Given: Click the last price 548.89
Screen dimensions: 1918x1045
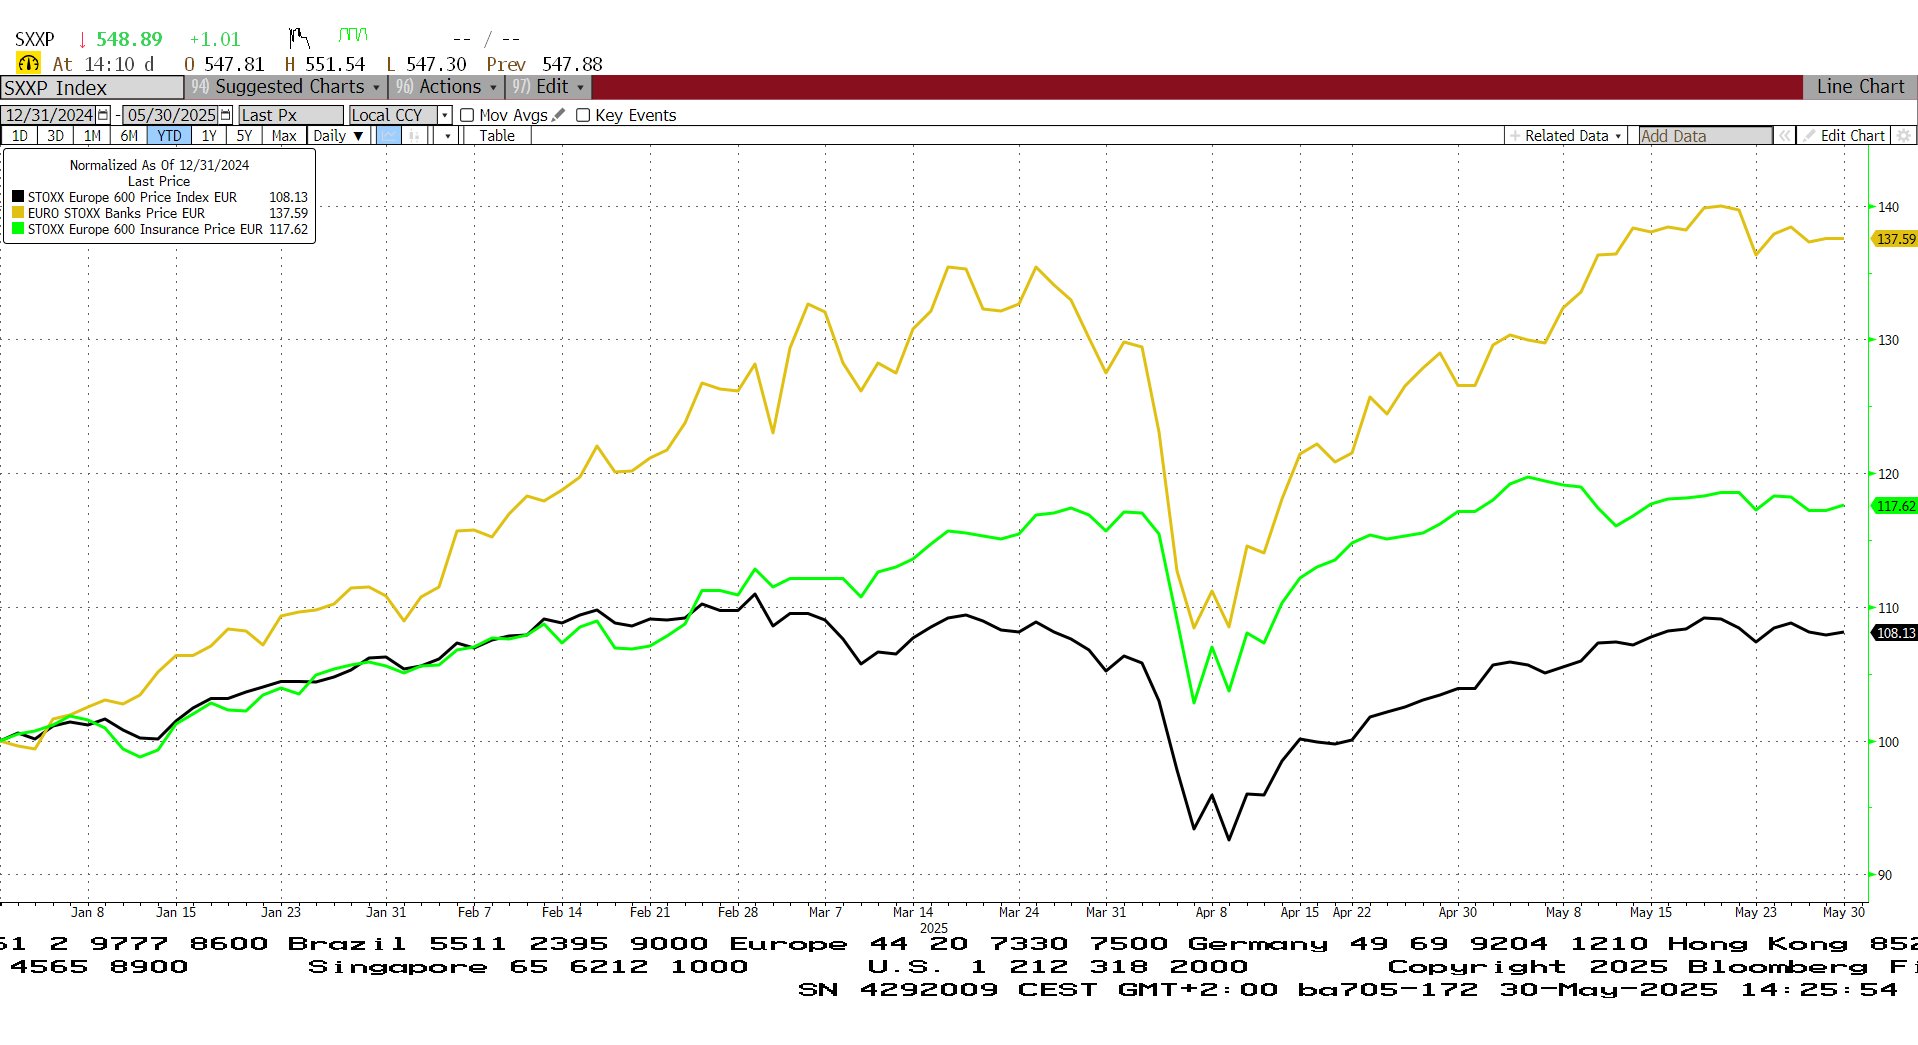Looking at the screenshot, I should click(129, 39).
